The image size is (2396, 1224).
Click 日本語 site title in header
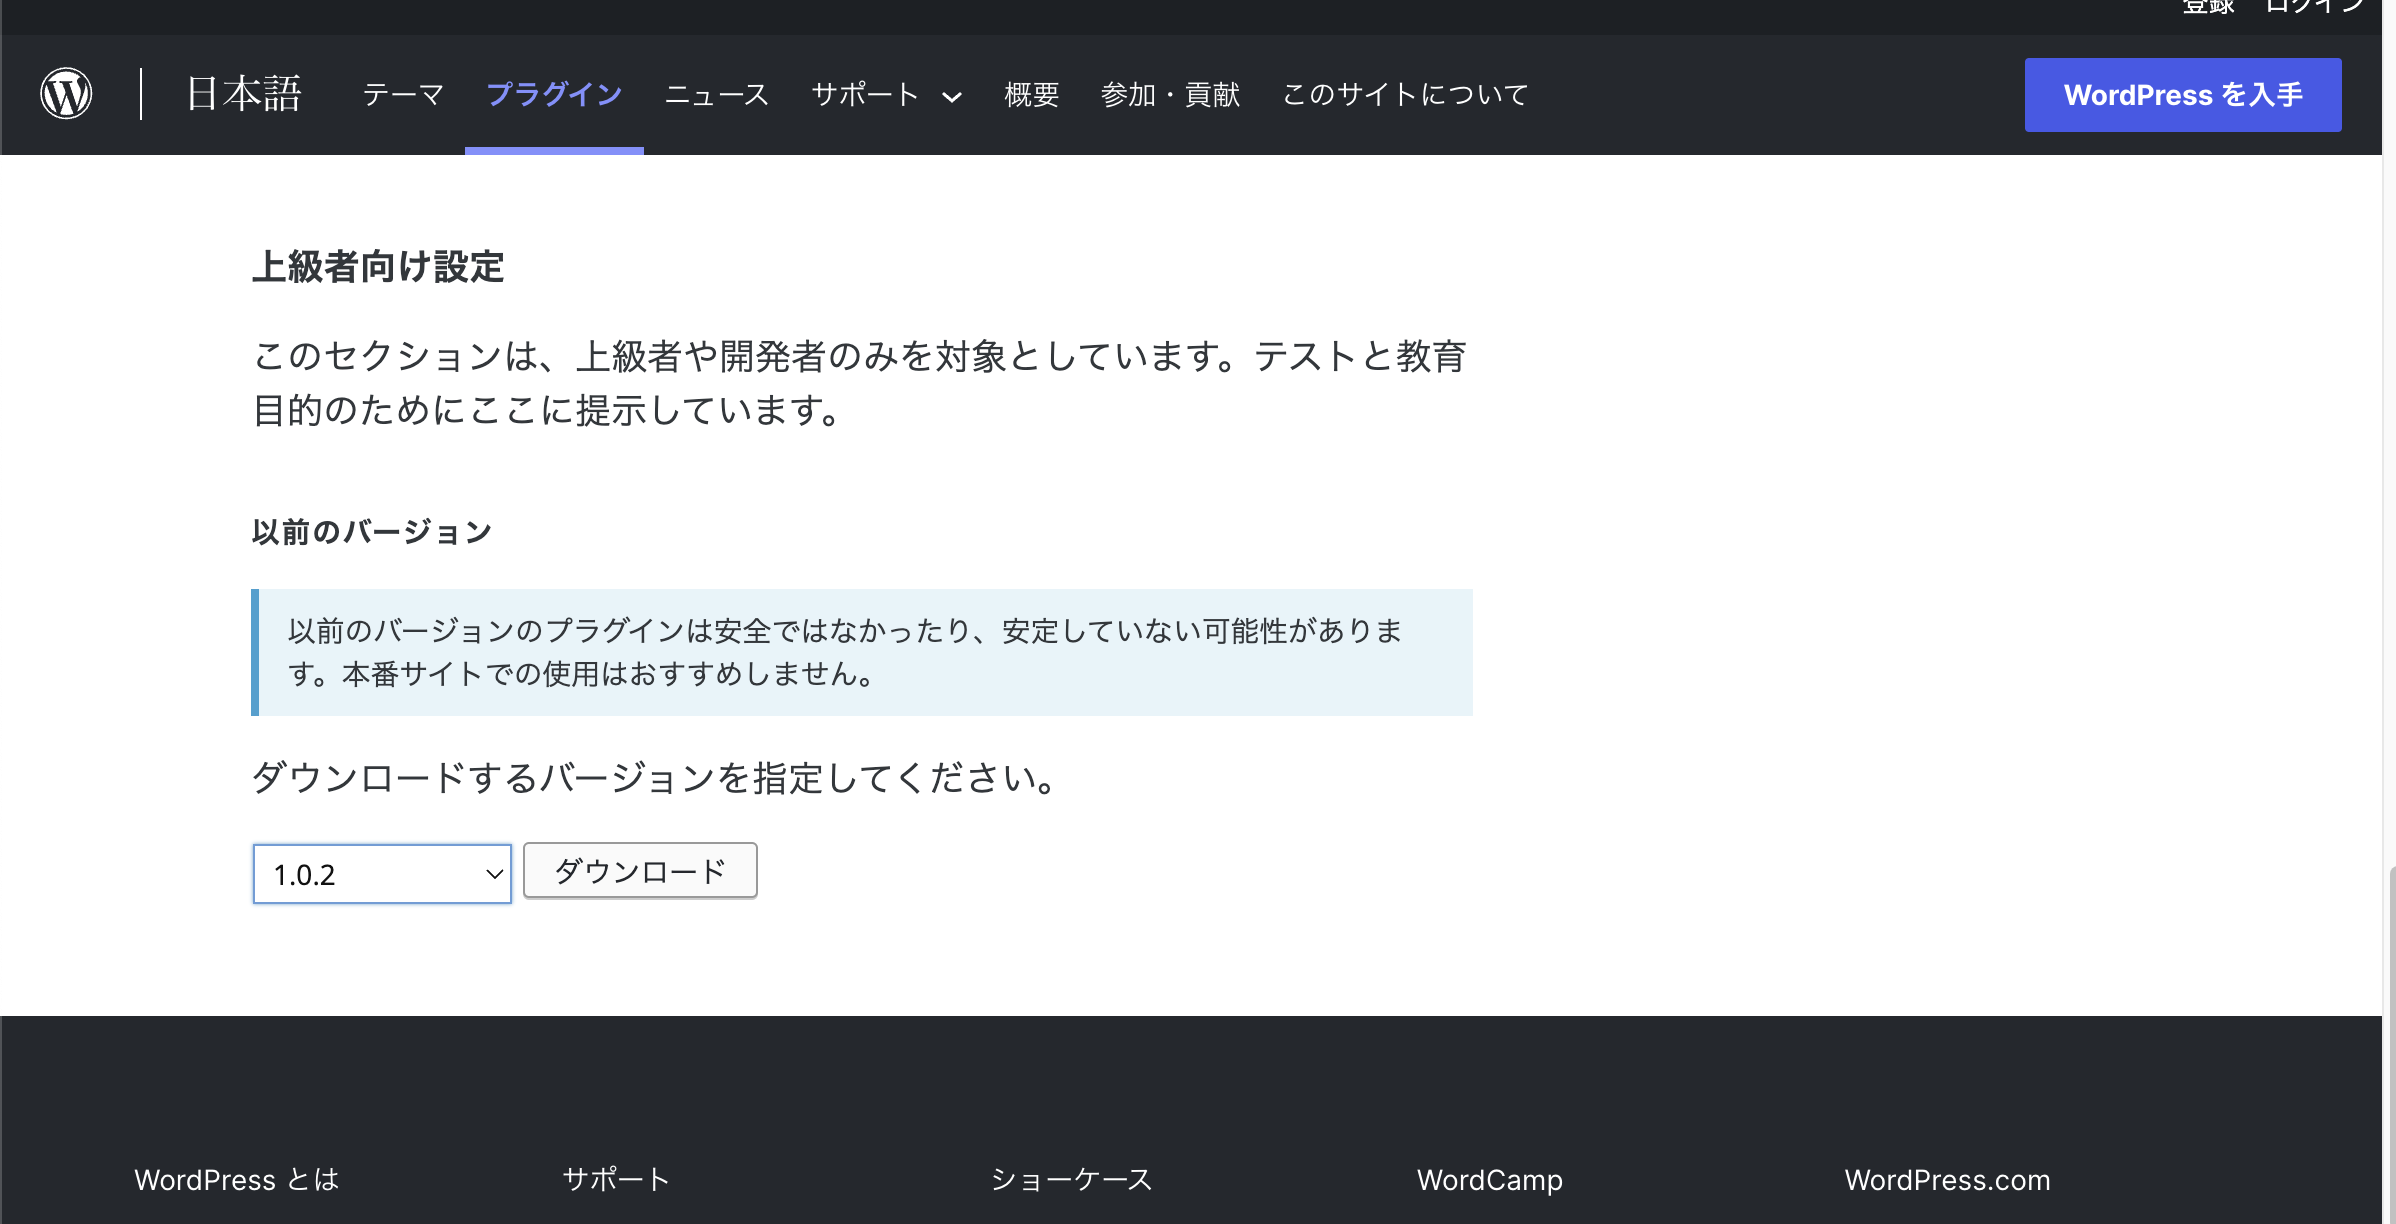243,93
